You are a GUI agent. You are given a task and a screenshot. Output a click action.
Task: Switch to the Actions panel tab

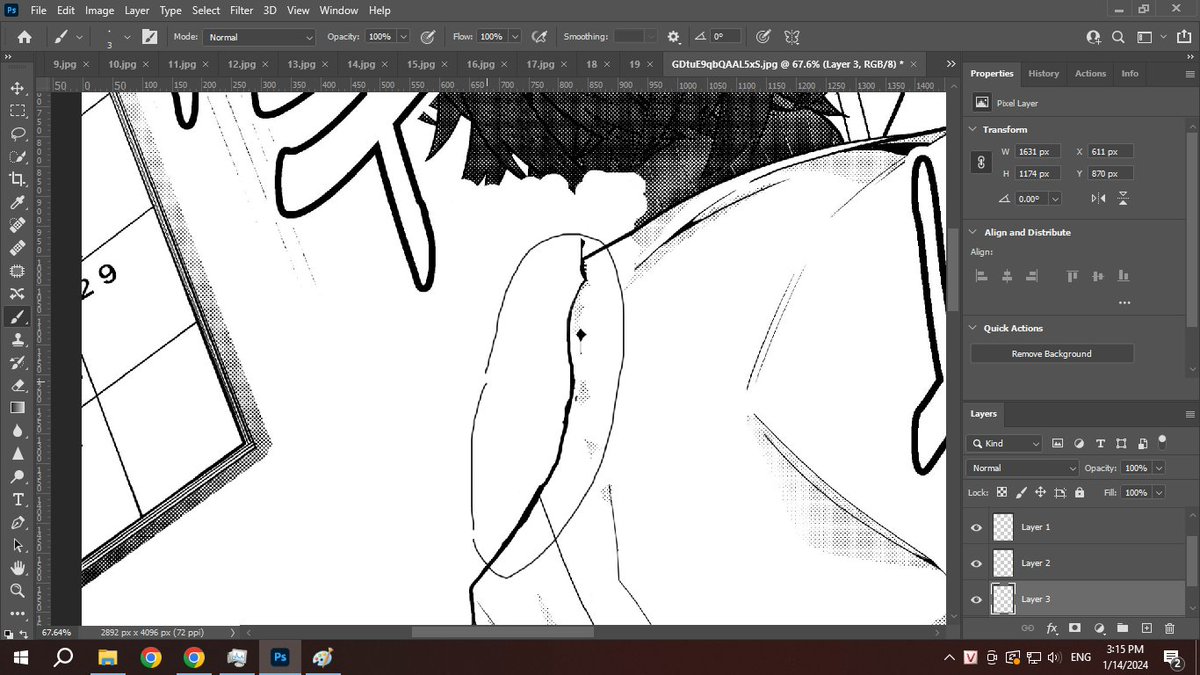[1090, 73]
